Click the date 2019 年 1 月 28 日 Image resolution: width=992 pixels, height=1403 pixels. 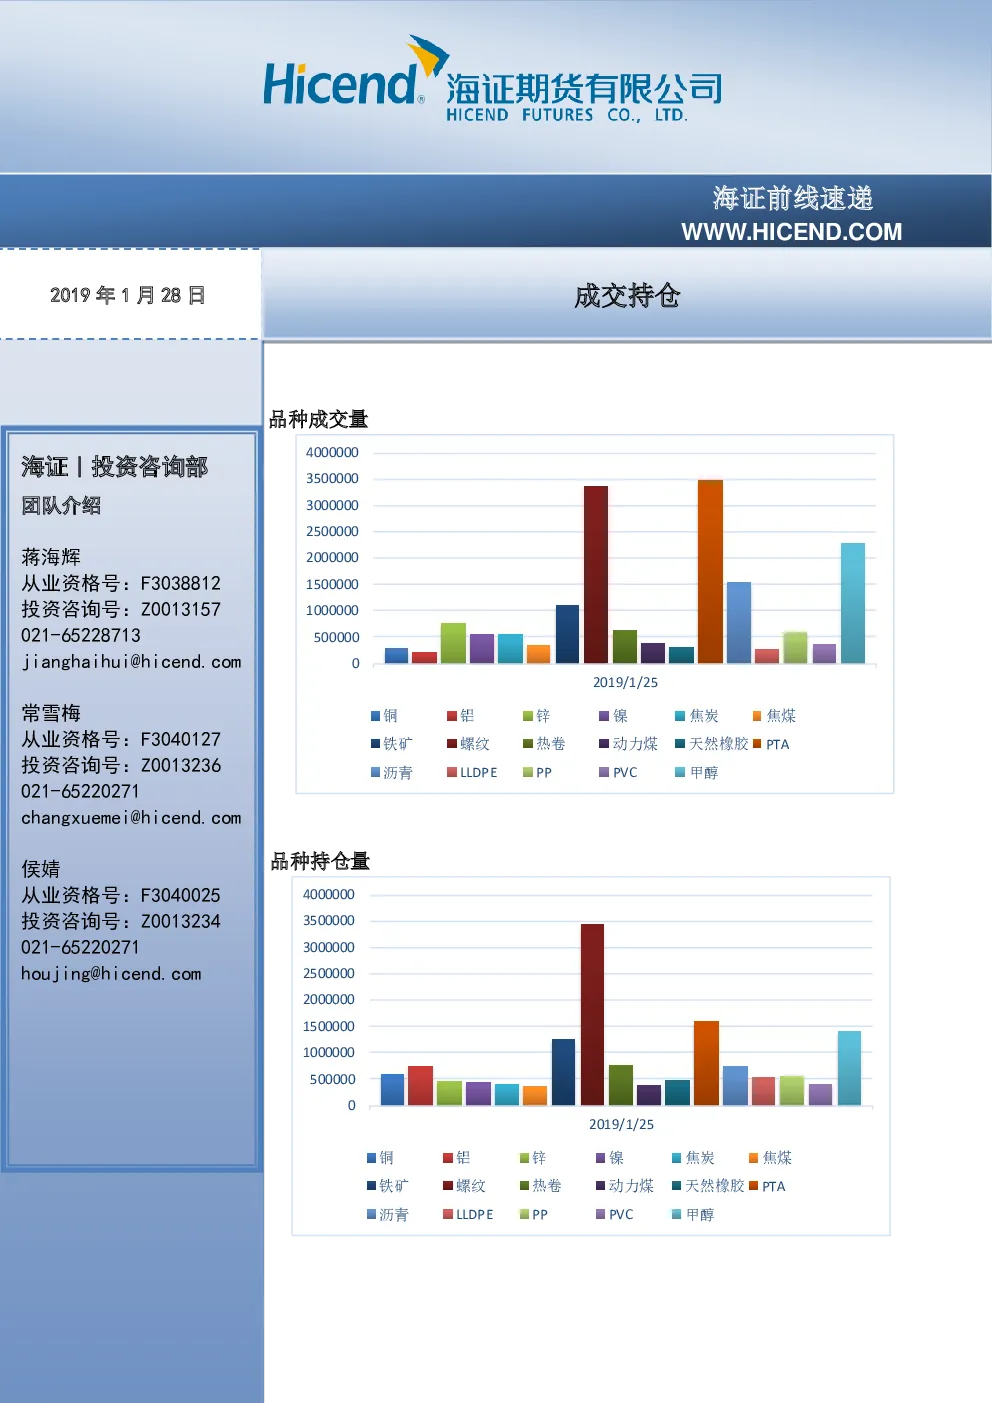128,295
